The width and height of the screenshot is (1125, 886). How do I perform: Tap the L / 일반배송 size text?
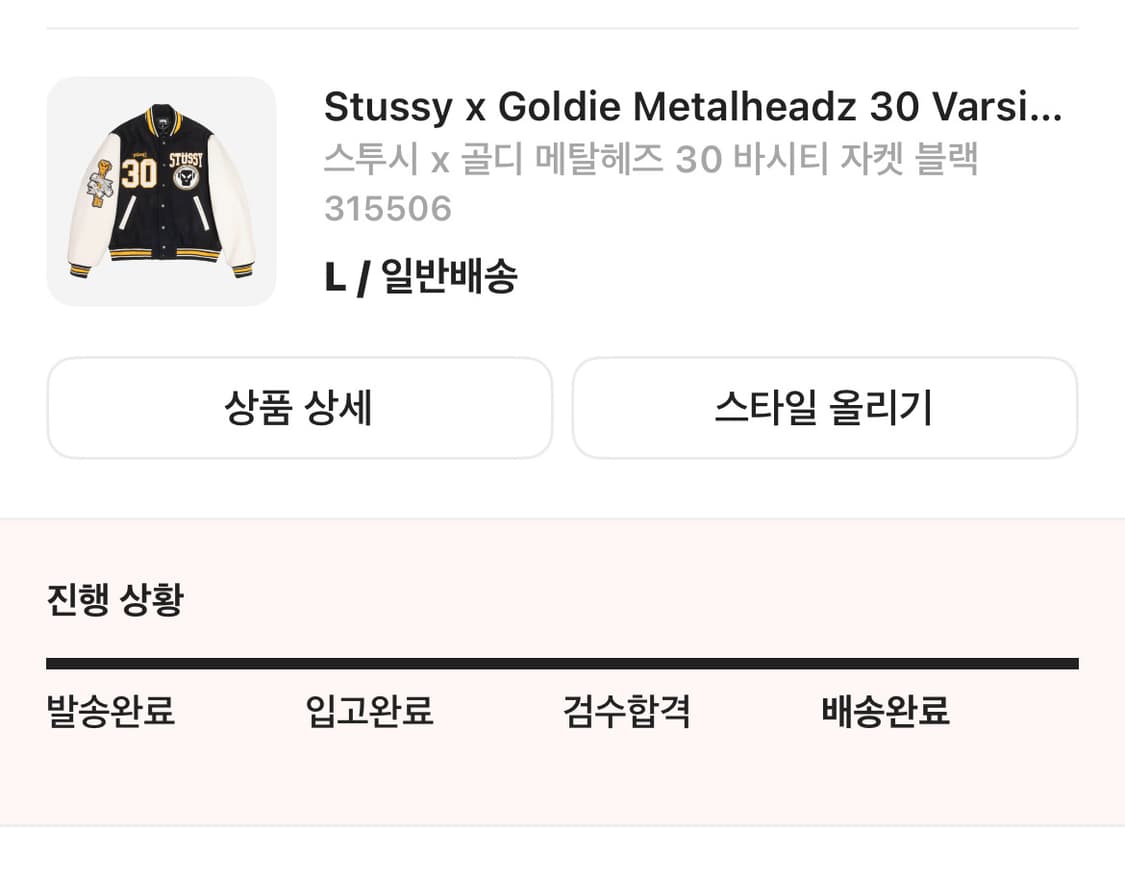(421, 276)
